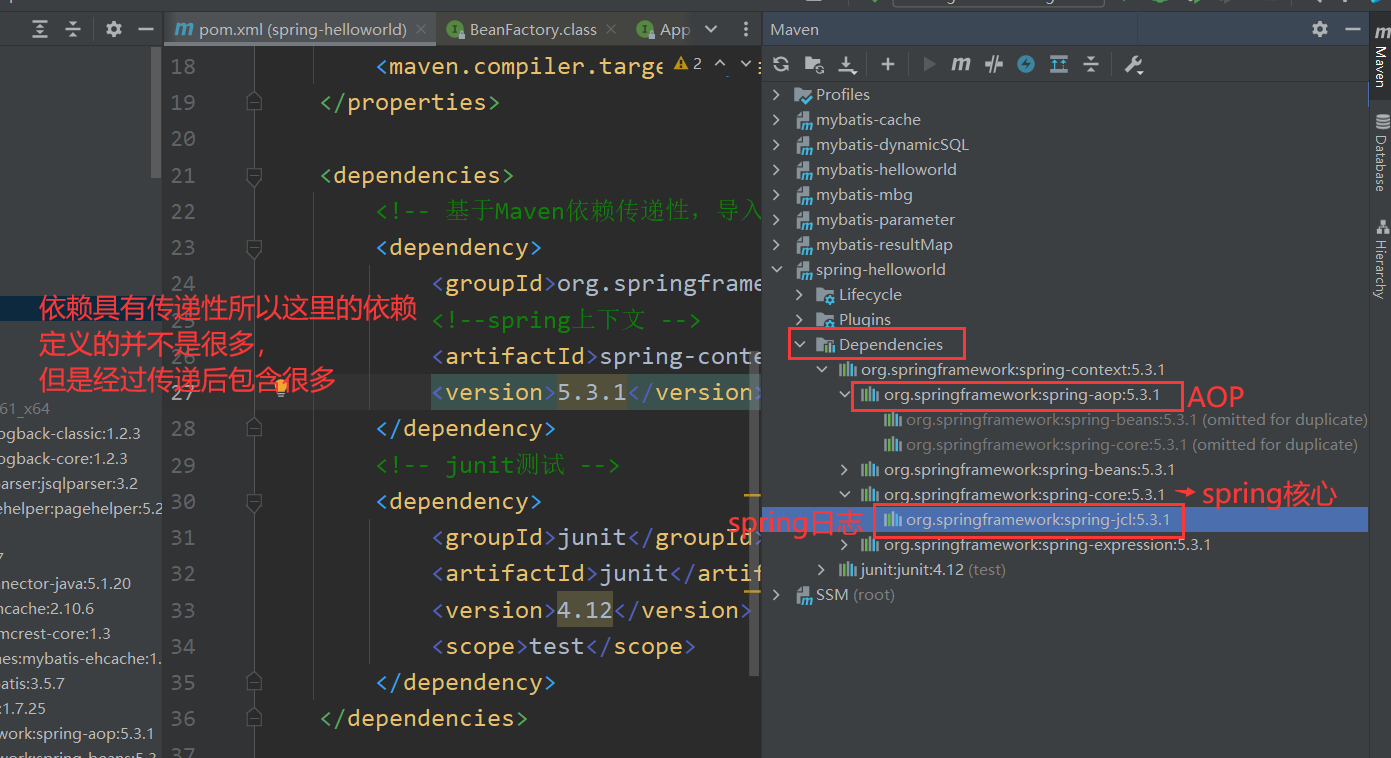Image resolution: width=1391 pixels, height=758 pixels.
Task: Expand spring-expression:5.3.1 dependency arrow
Action: coord(845,545)
